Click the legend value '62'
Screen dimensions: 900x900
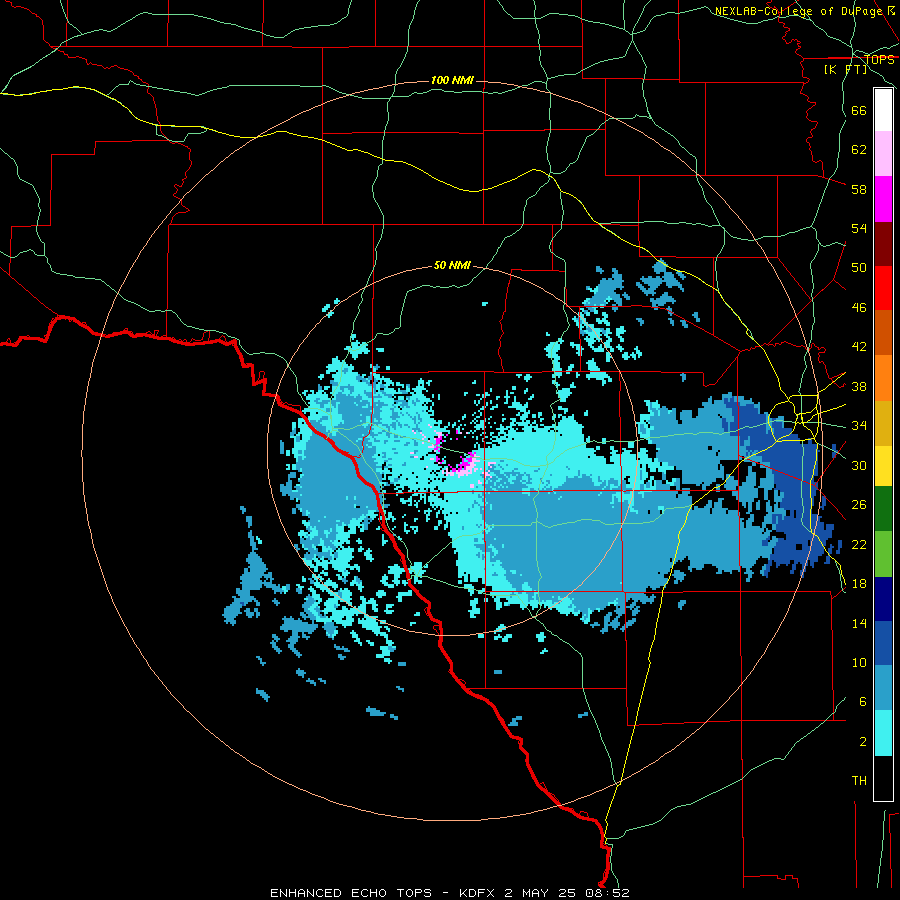click(859, 150)
